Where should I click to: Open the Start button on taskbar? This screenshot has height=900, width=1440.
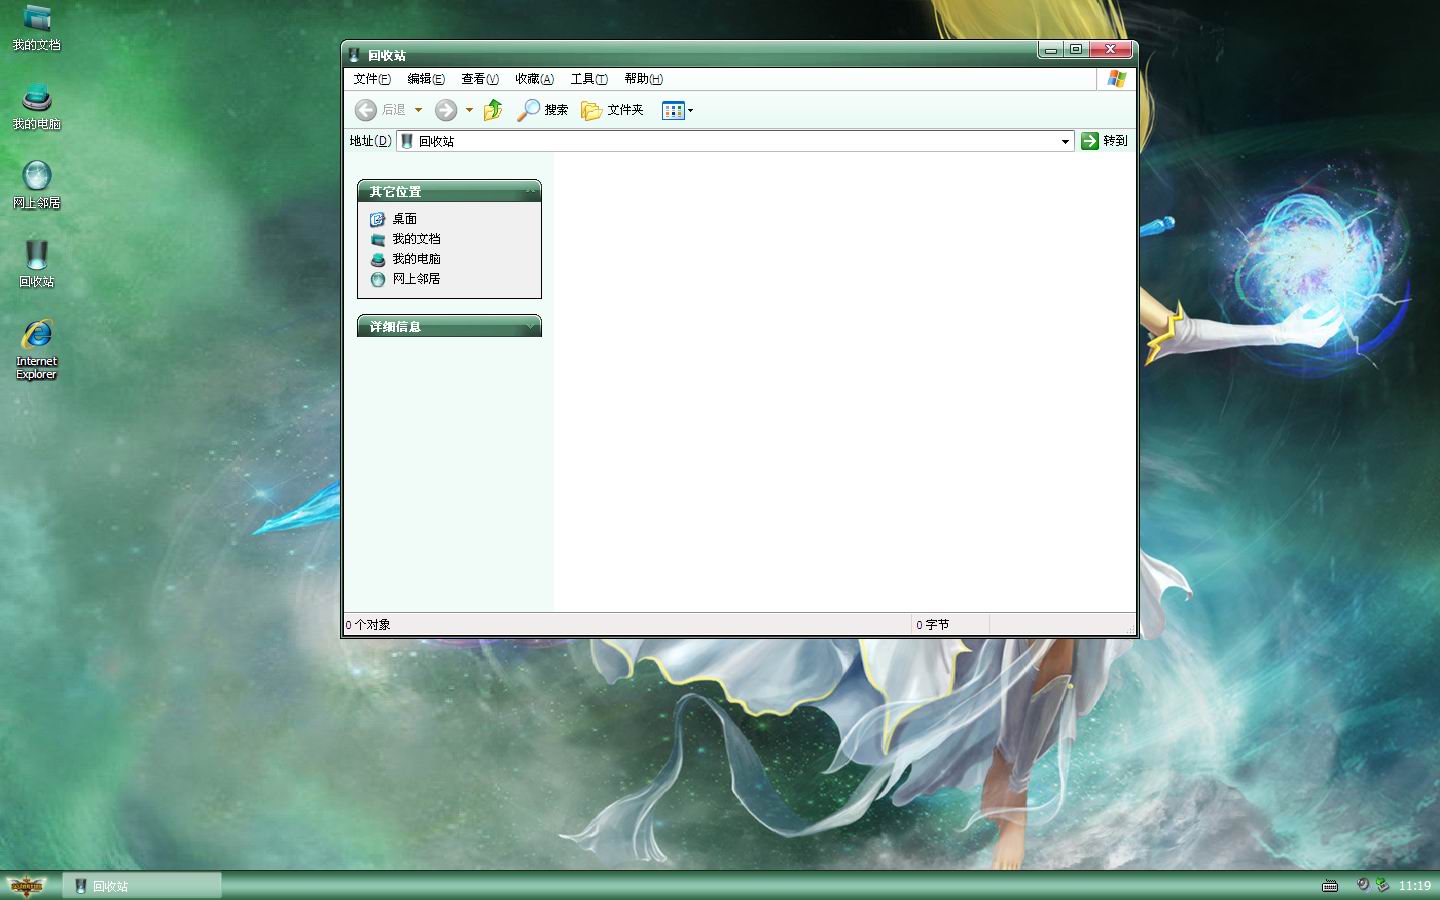click(28, 885)
